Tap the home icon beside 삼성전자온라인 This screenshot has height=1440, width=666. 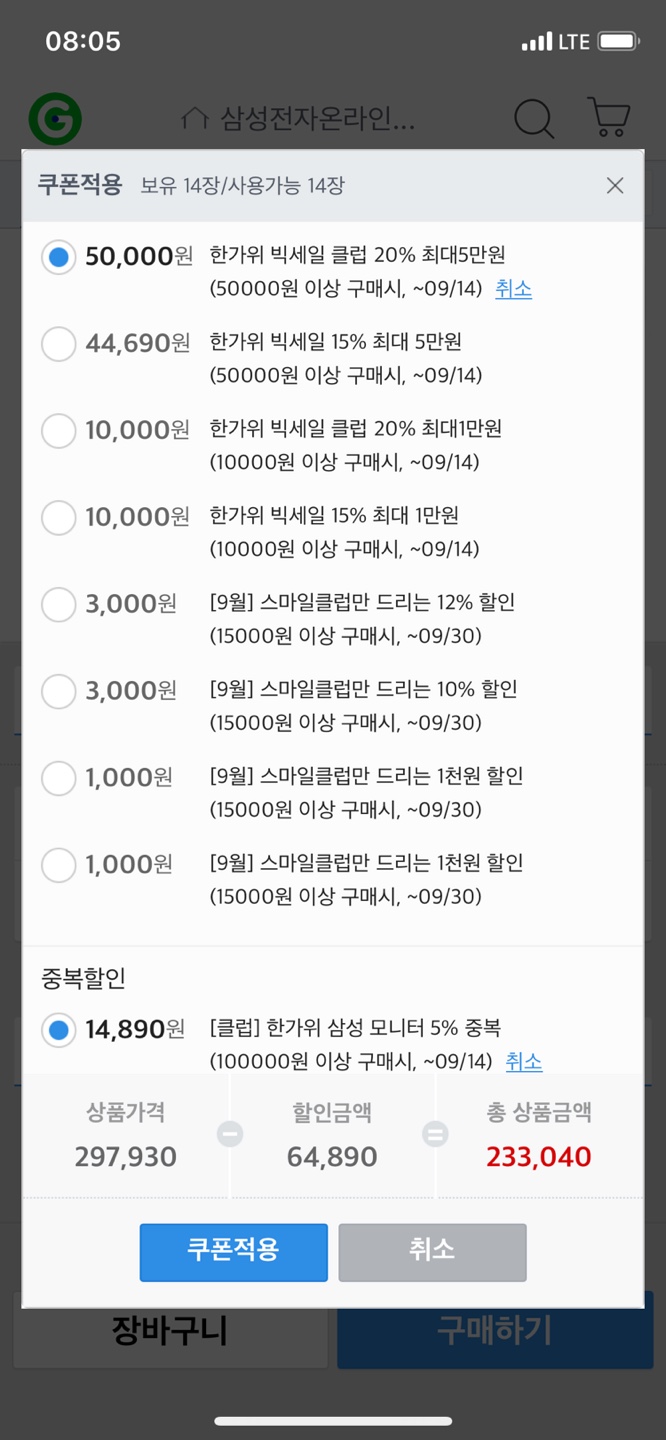pyautogui.click(x=195, y=120)
